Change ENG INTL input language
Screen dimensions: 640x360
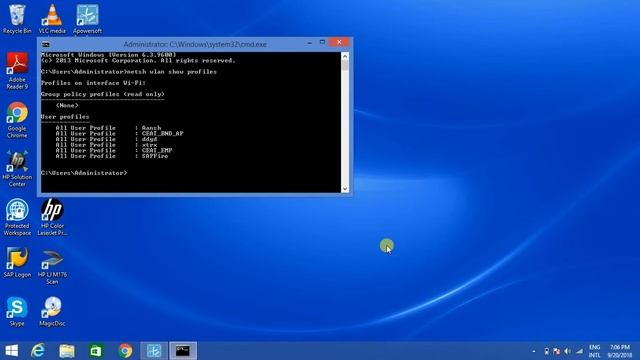595,351
